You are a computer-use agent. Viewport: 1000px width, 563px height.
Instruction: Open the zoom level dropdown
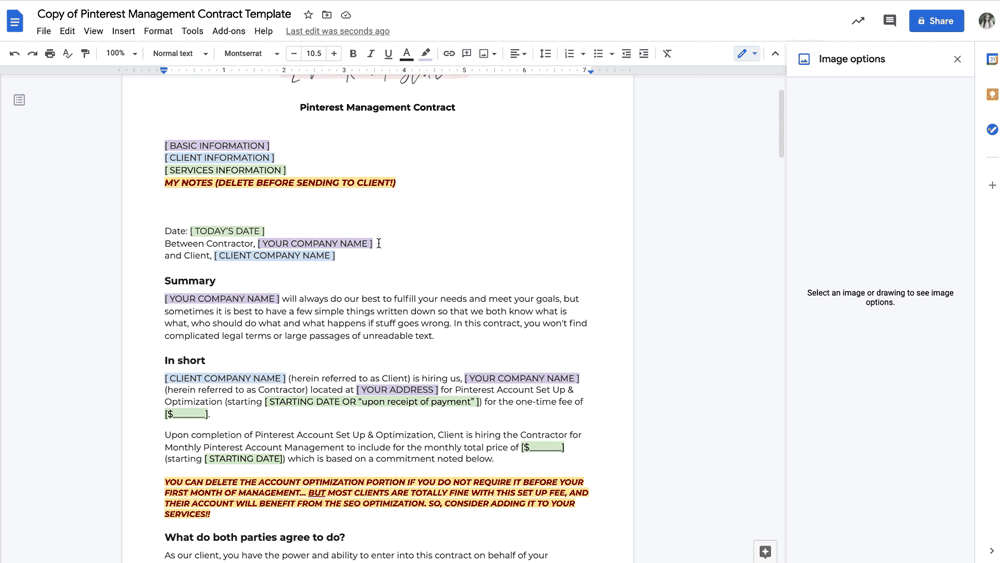pyautogui.click(x=120, y=54)
